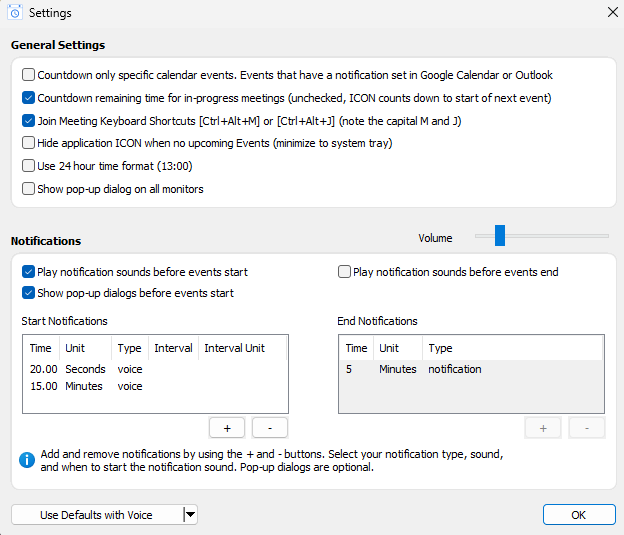Uncheck countdown remaining time for in-progress meetings
Image resolution: width=624 pixels, height=535 pixels.
(28, 98)
